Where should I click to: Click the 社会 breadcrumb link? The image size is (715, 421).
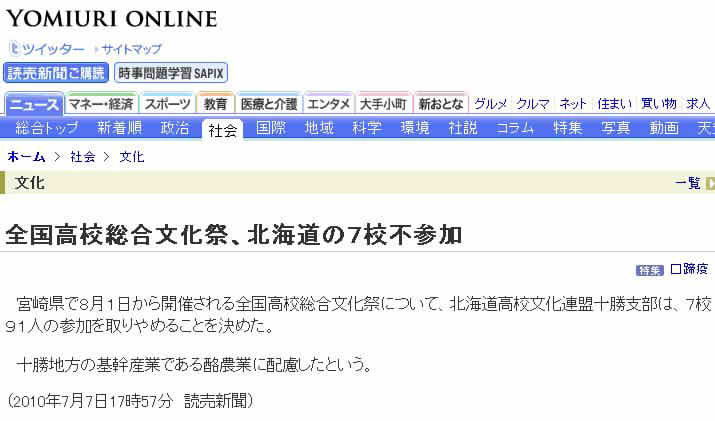click(83, 157)
